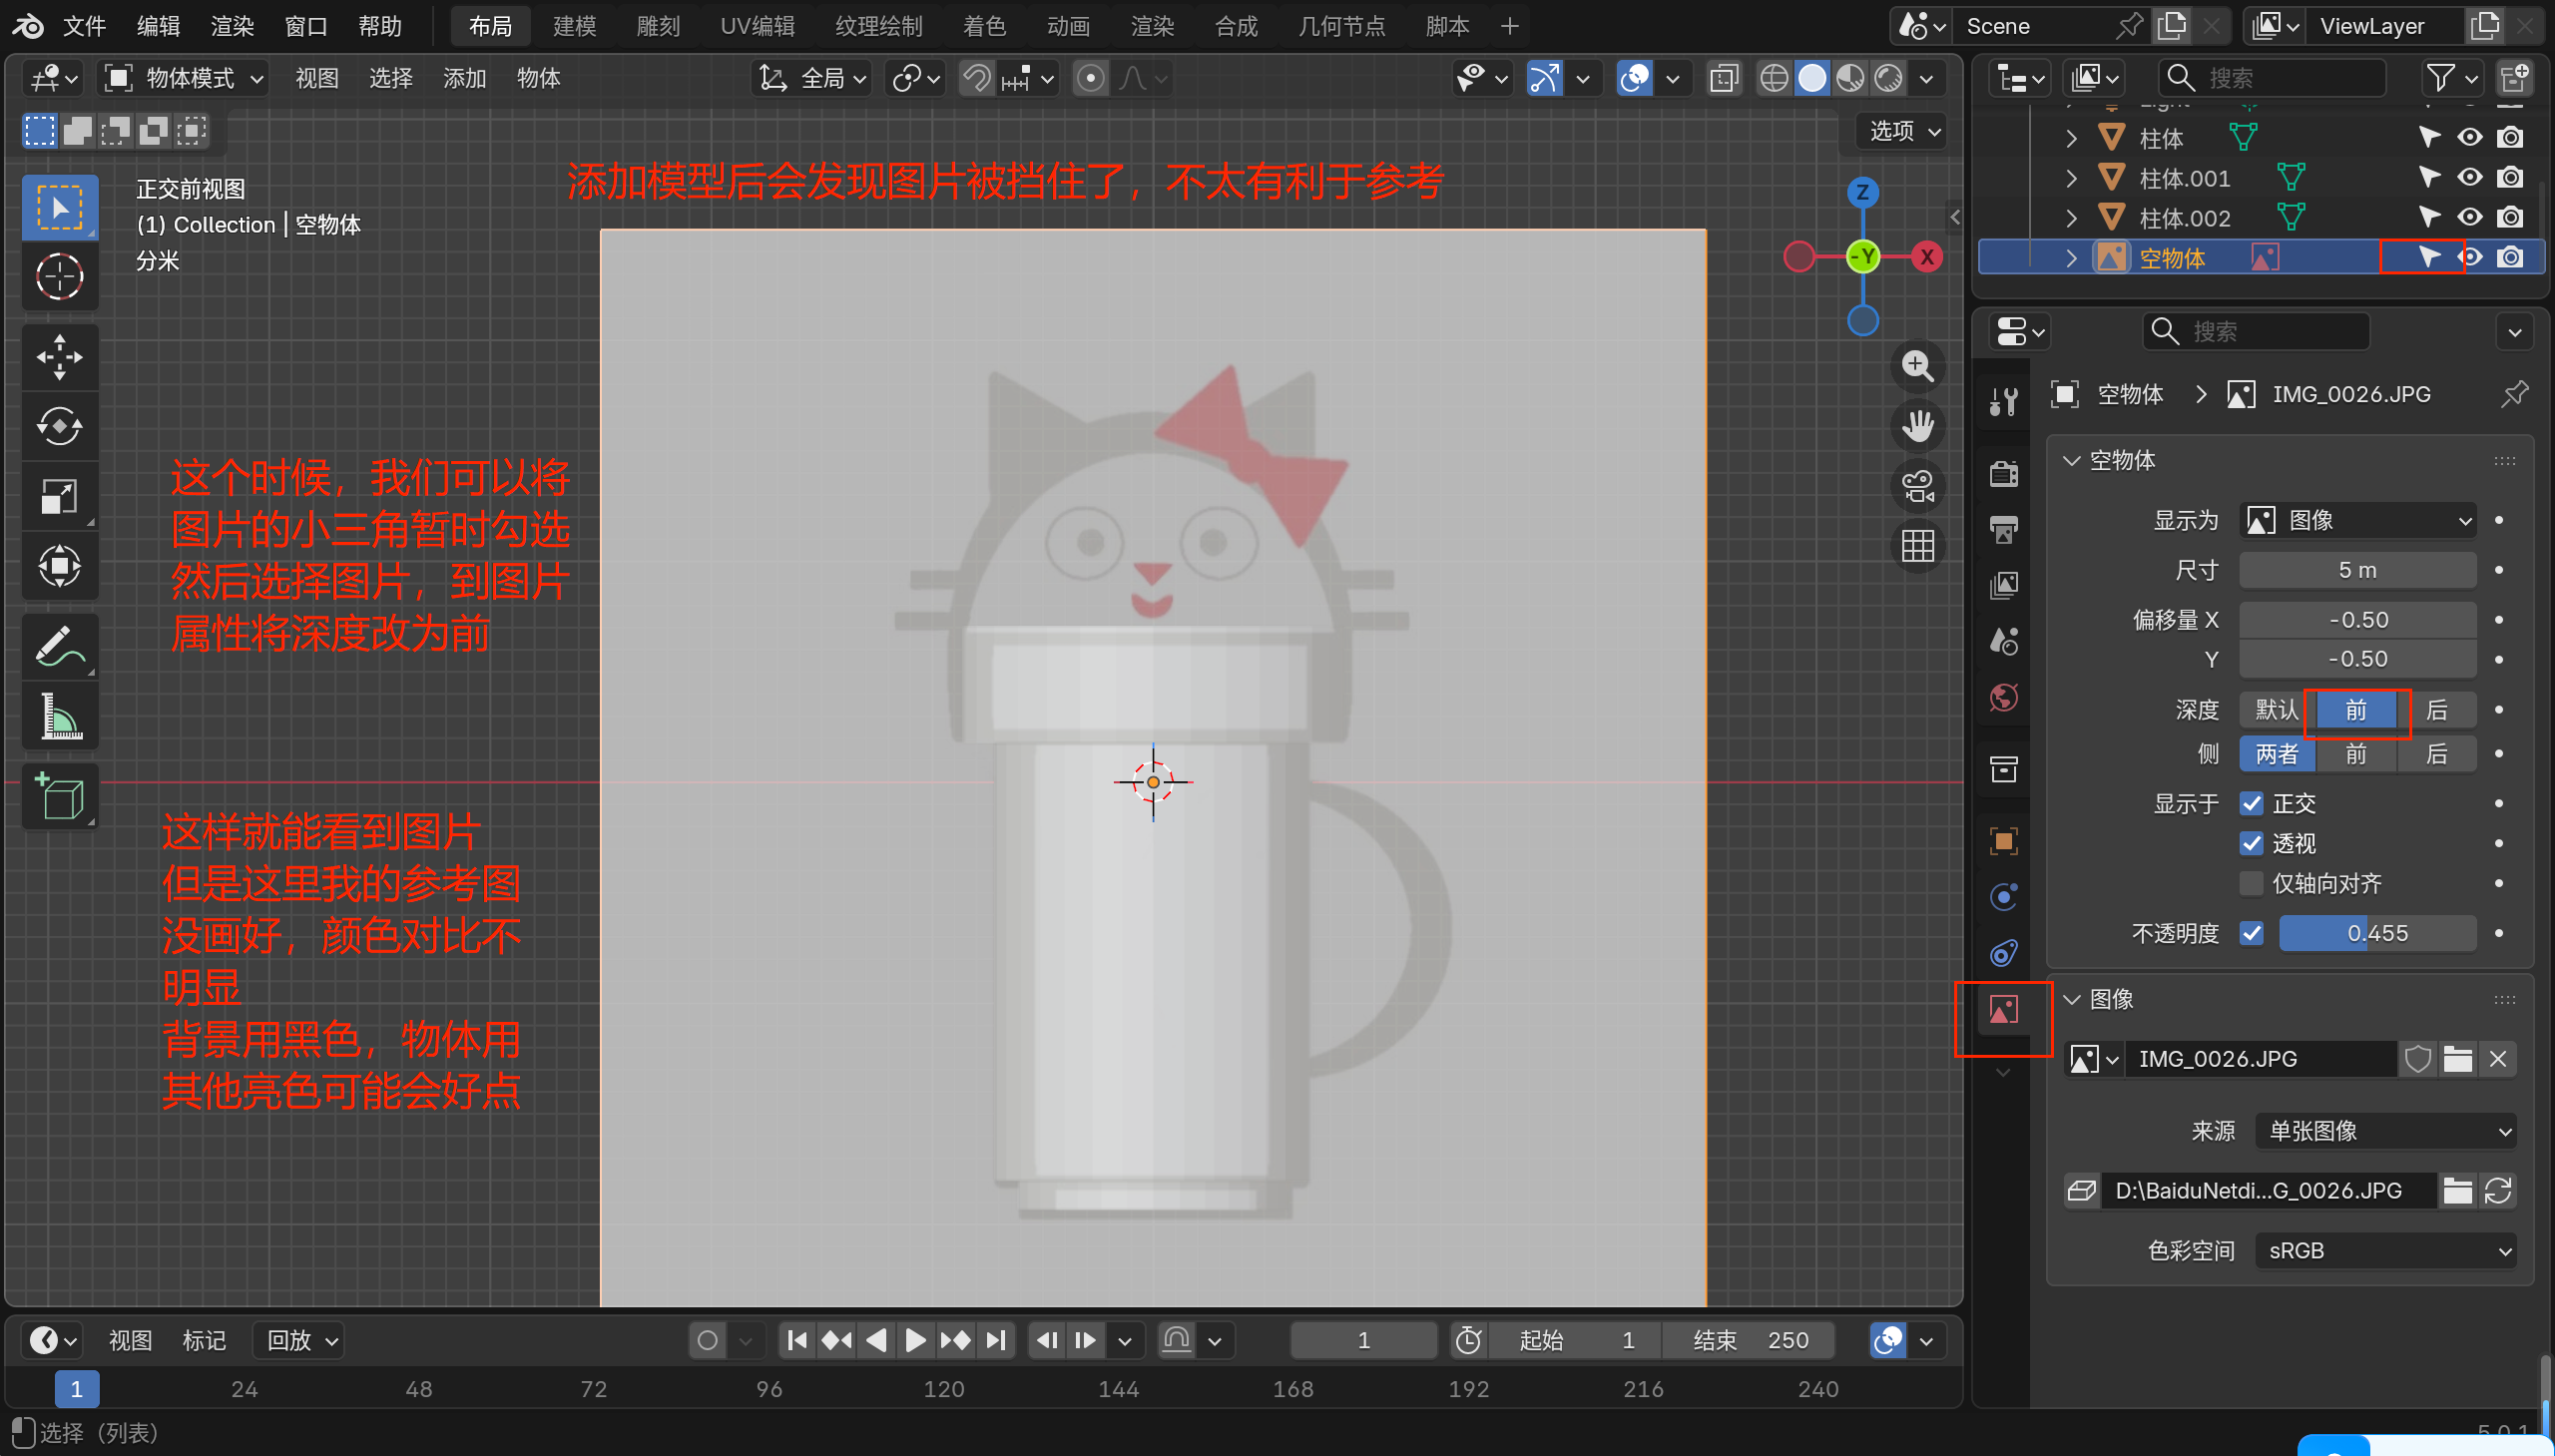Activate the Annotate pencil tool
The image size is (2555, 1456).
(x=59, y=647)
